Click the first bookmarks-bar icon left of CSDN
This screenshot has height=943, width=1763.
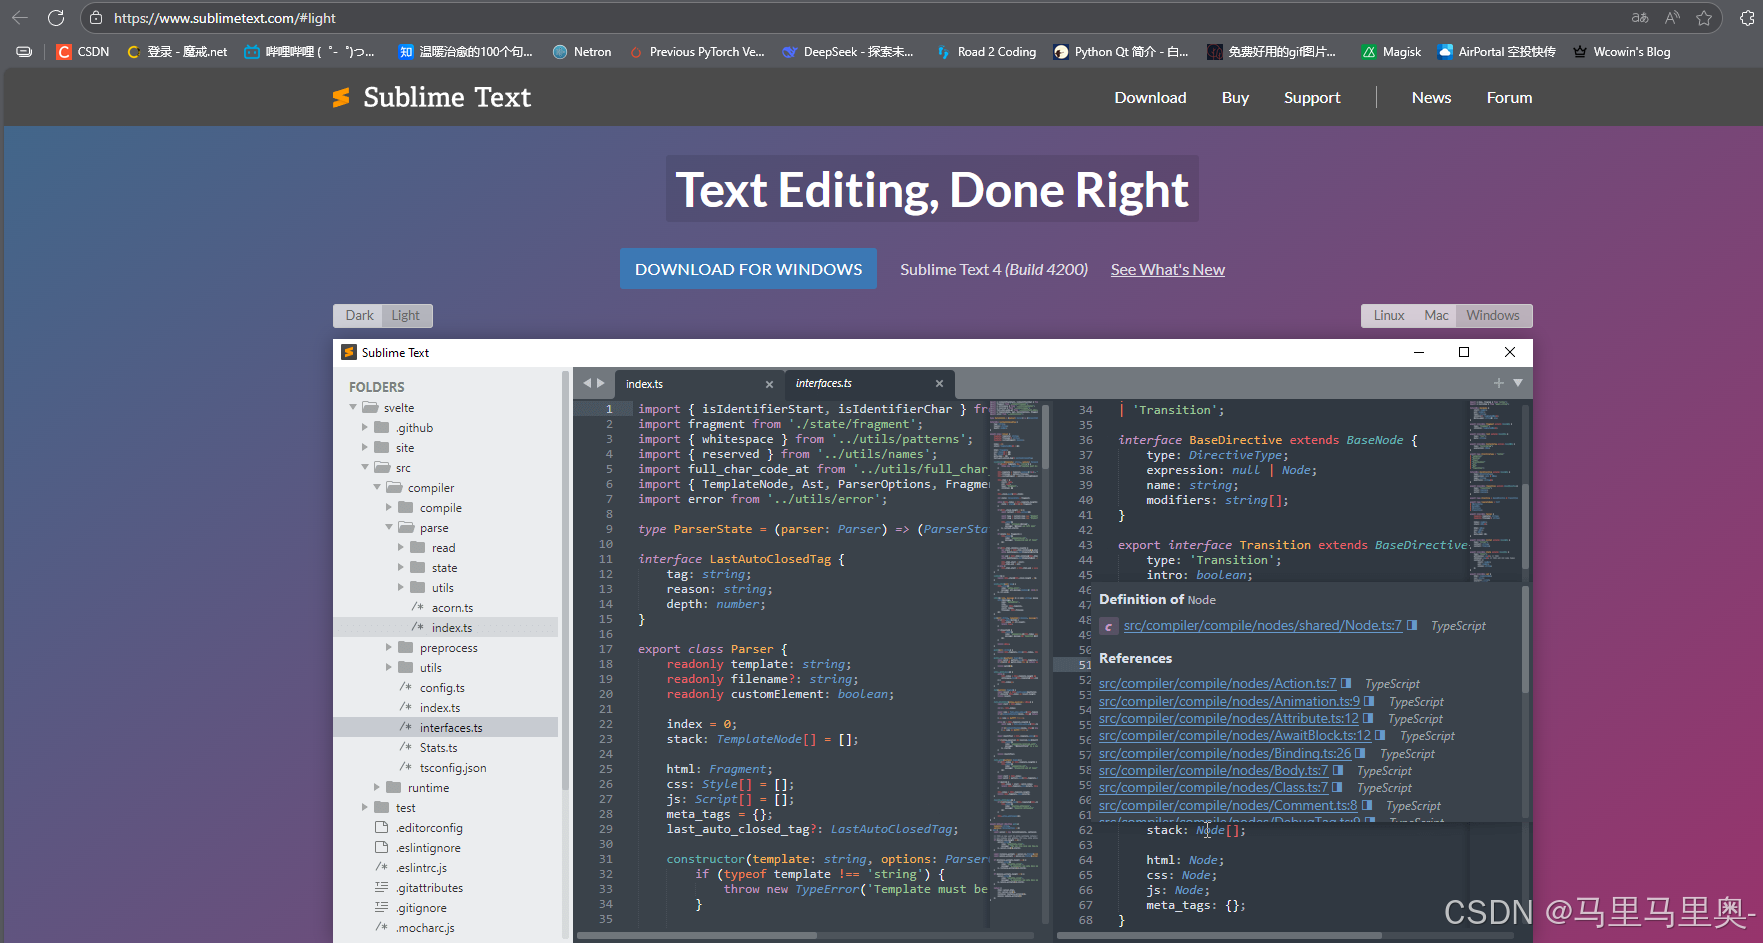tap(24, 52)
